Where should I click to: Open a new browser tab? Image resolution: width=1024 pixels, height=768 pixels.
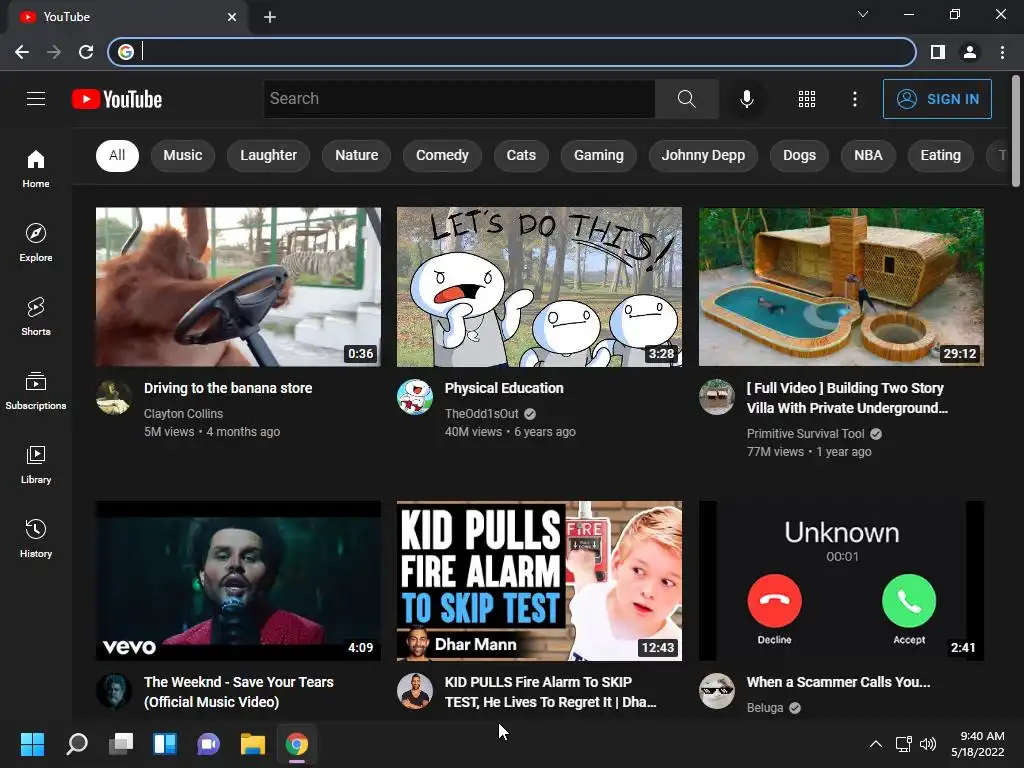pyautogui.click(x=270, y=17)
